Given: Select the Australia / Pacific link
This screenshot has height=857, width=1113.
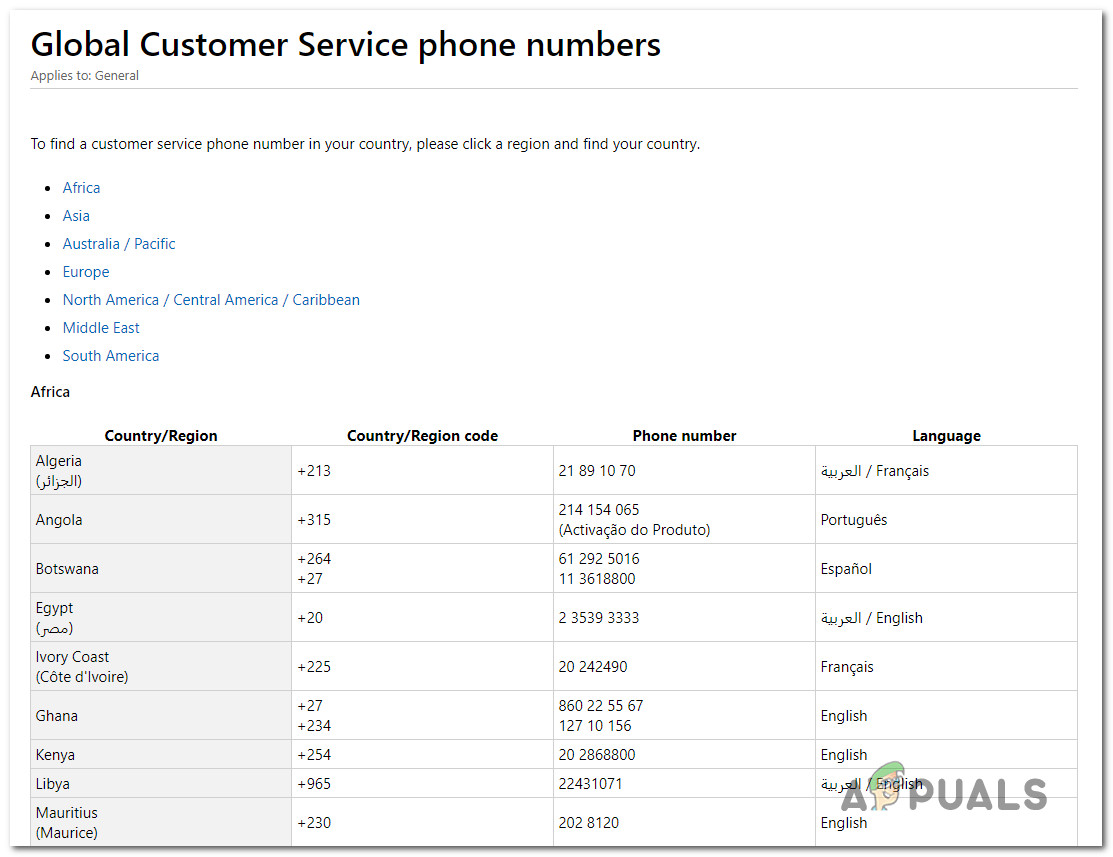Looking at the screenshot, I should 119,244.
